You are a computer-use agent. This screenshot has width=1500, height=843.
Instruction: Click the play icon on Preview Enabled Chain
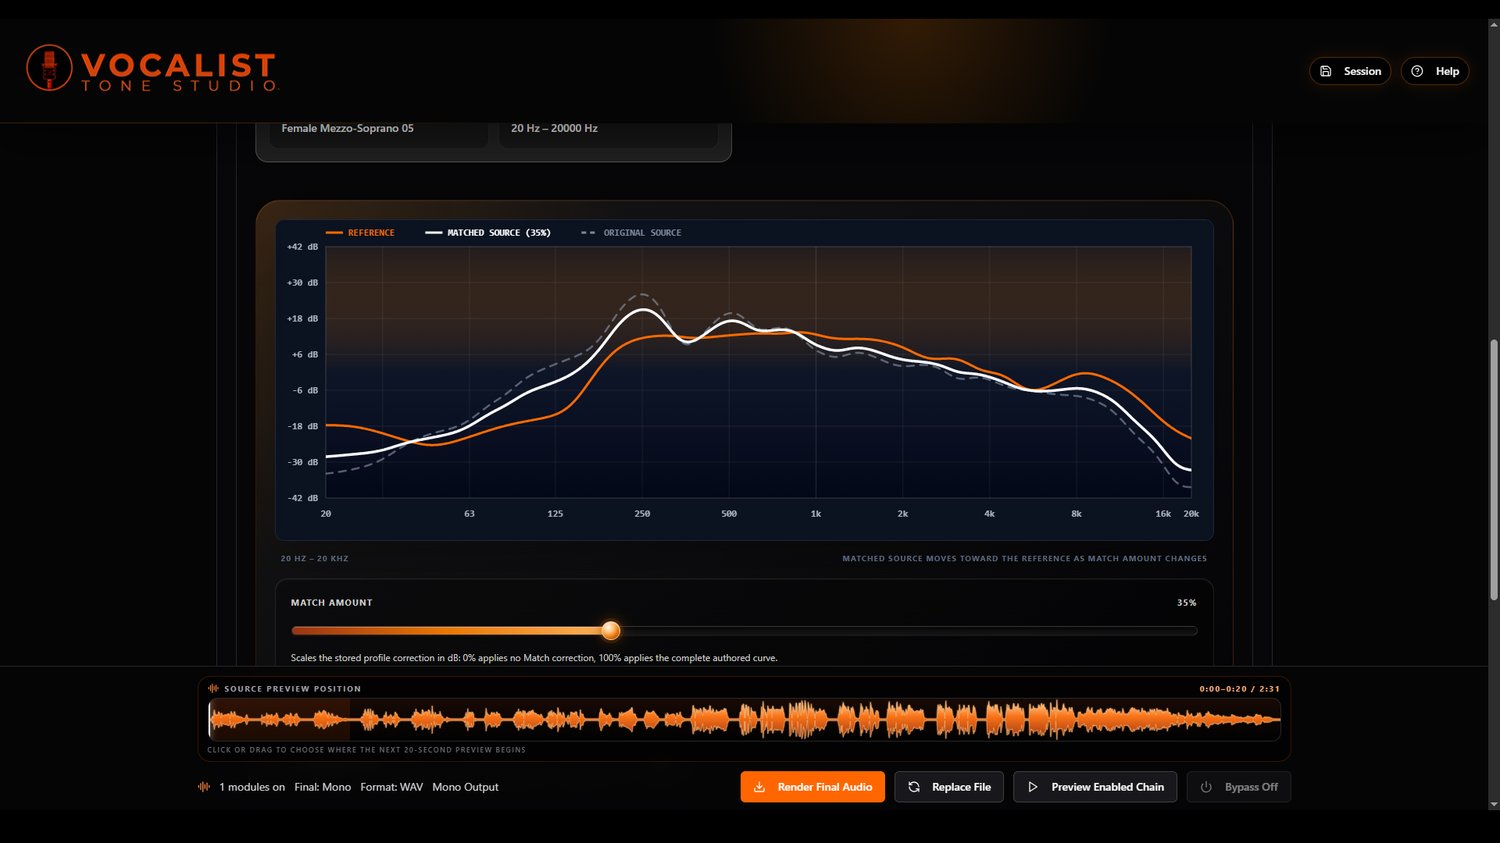[x=1033, y=787]
